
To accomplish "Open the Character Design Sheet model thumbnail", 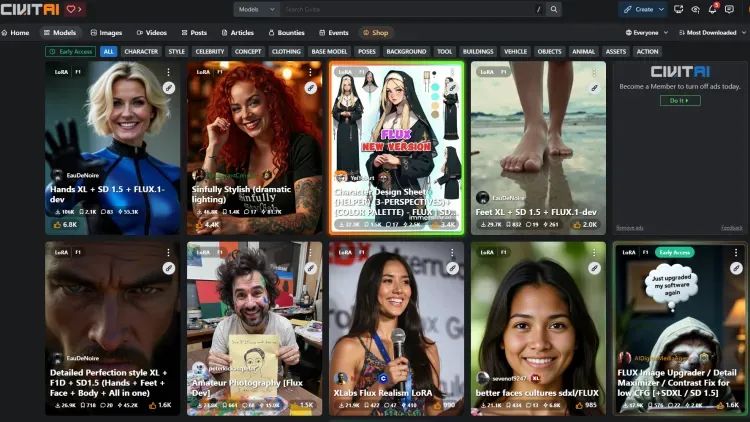I will (x=397, y=148).
